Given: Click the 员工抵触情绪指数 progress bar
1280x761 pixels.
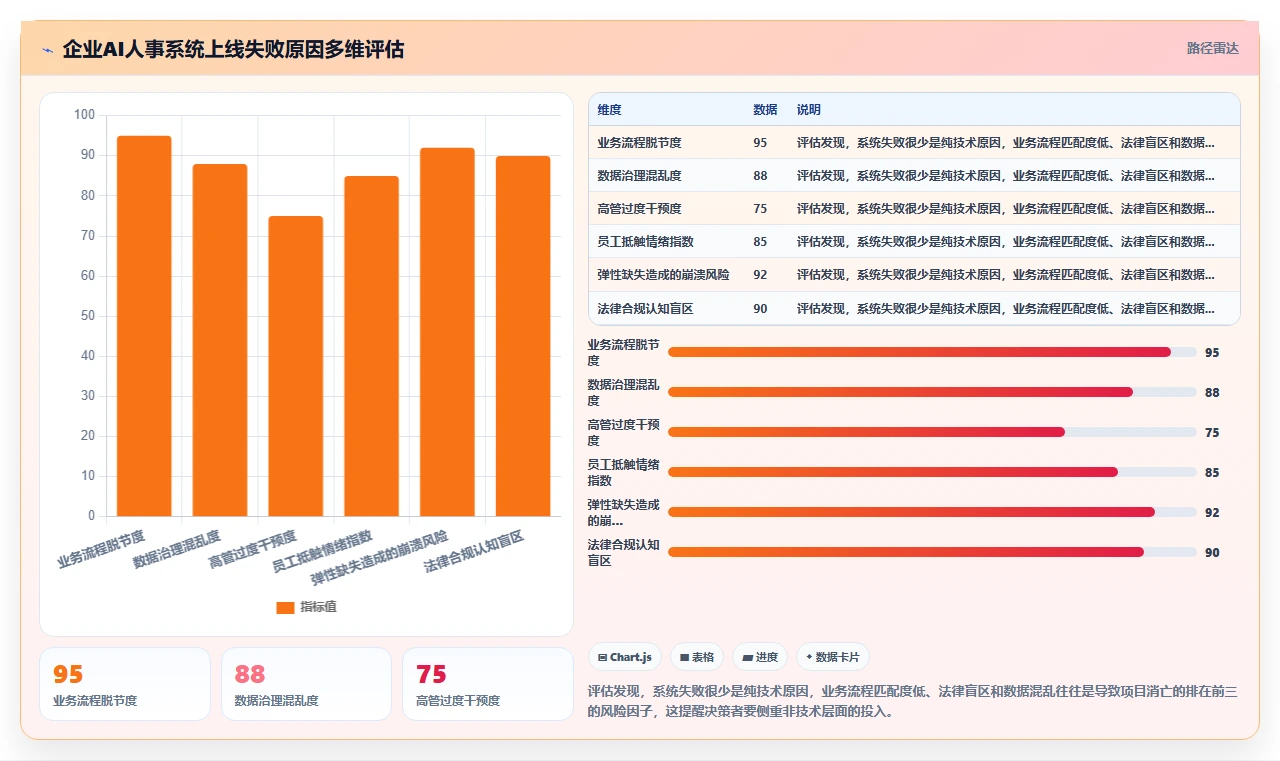Looking at the screenshot, I should [932, 472].
